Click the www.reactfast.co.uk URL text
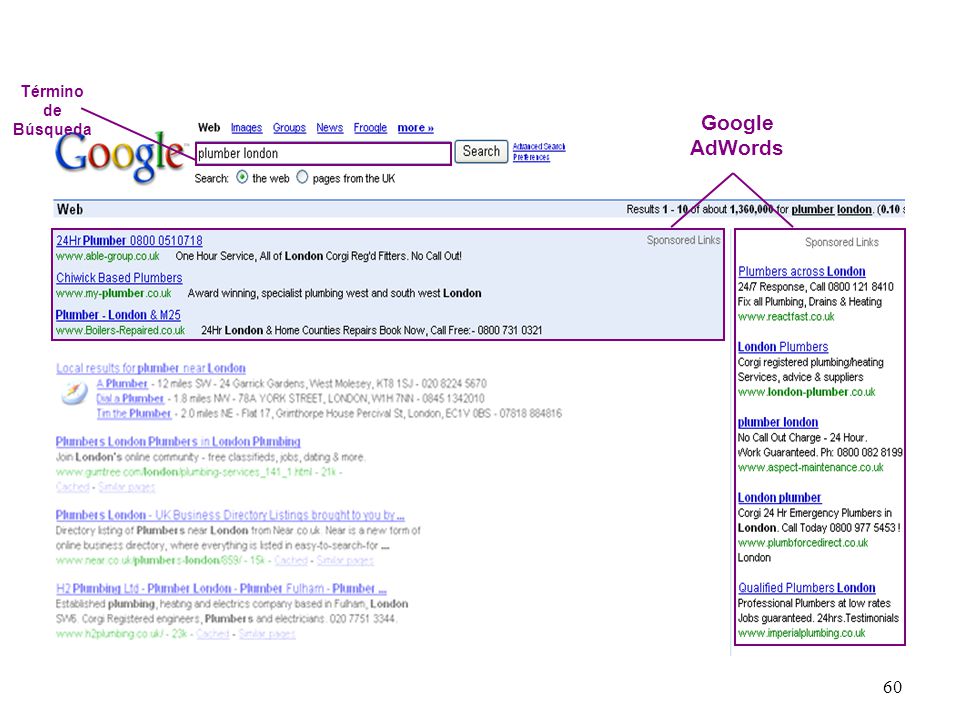960x720 pixels. (x=786, y=317)
